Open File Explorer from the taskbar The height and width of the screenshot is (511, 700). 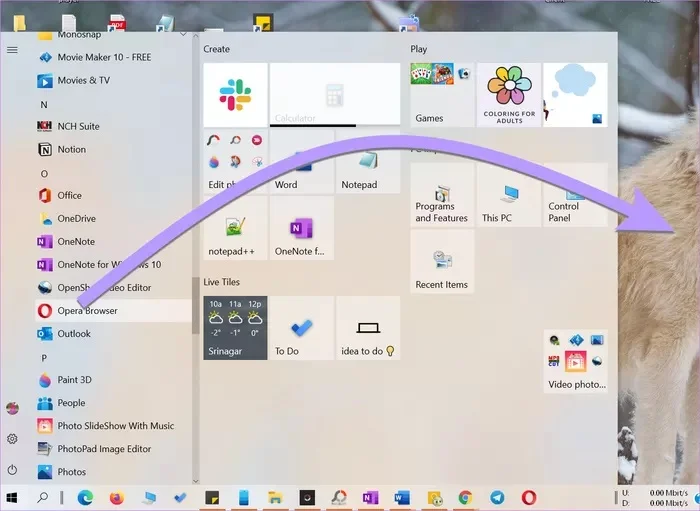pos(275,497)
